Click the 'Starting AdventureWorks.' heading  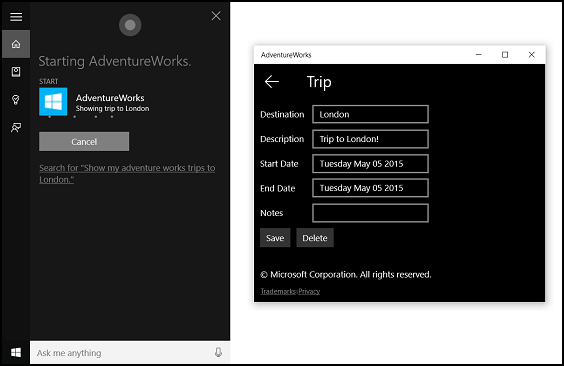tap(115, 61)
